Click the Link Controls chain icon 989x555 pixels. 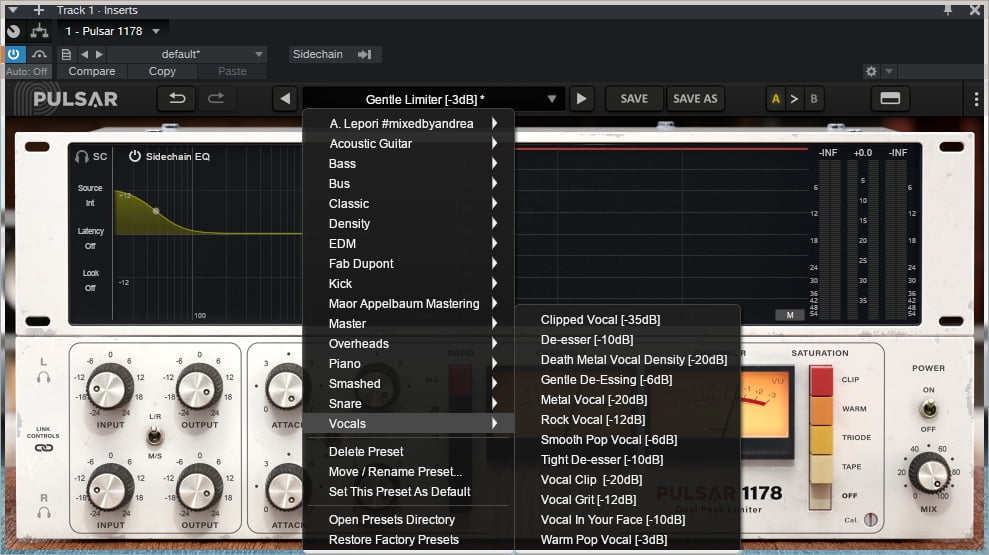pos(43,446)
